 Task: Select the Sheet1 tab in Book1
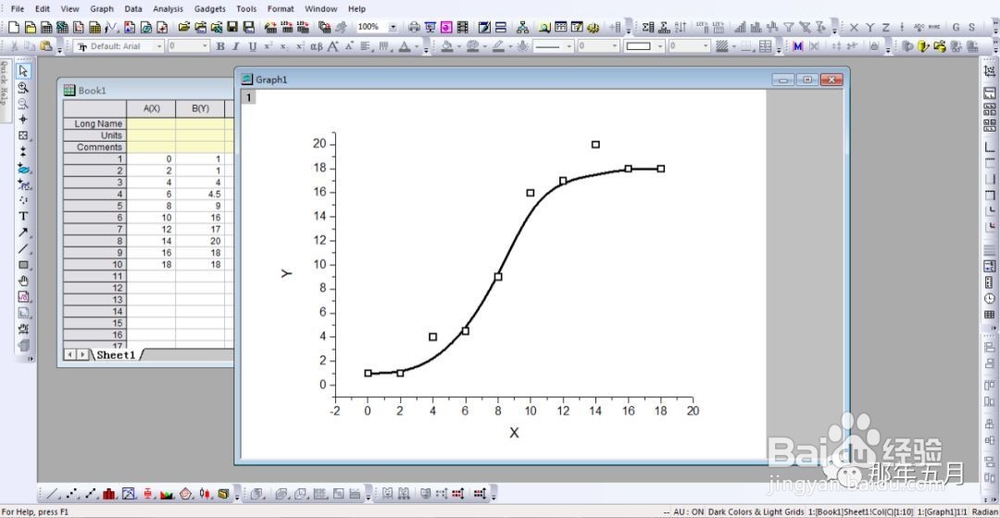coord(116,355)
